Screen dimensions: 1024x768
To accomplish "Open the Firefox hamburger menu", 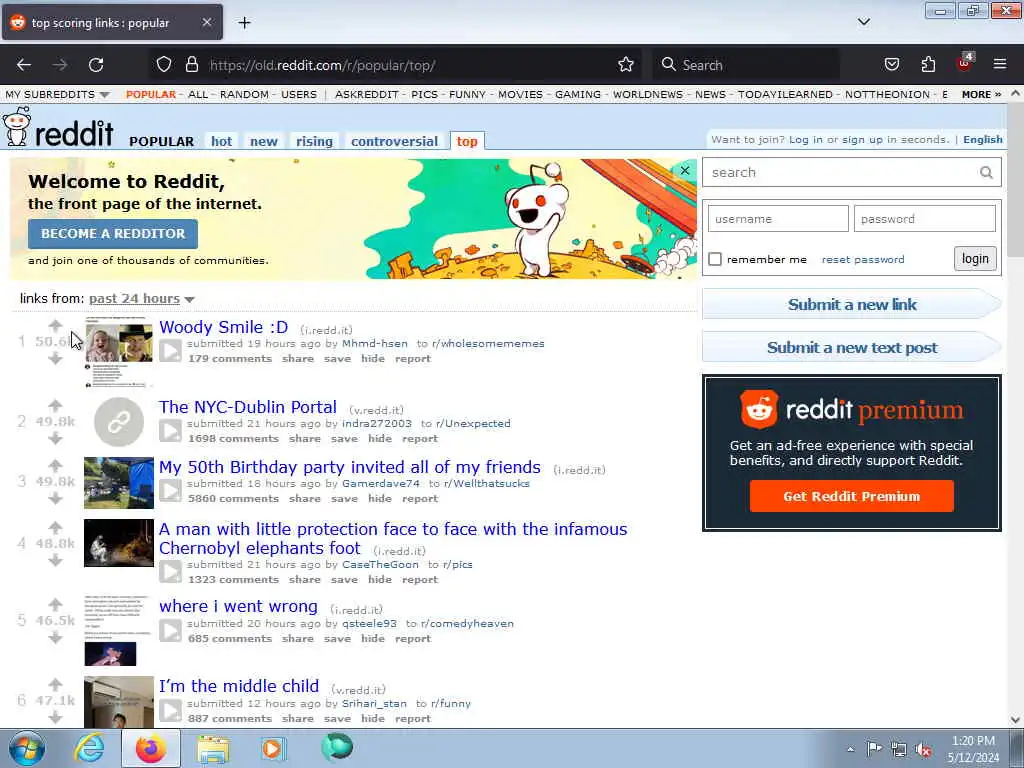I will coord(1000,65).
